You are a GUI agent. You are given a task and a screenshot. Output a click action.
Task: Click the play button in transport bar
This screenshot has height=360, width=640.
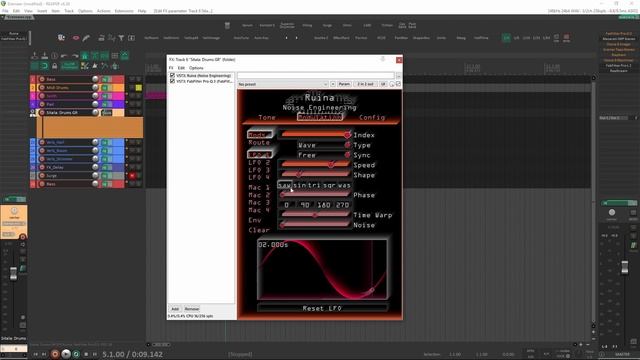(x=66, y=354)
